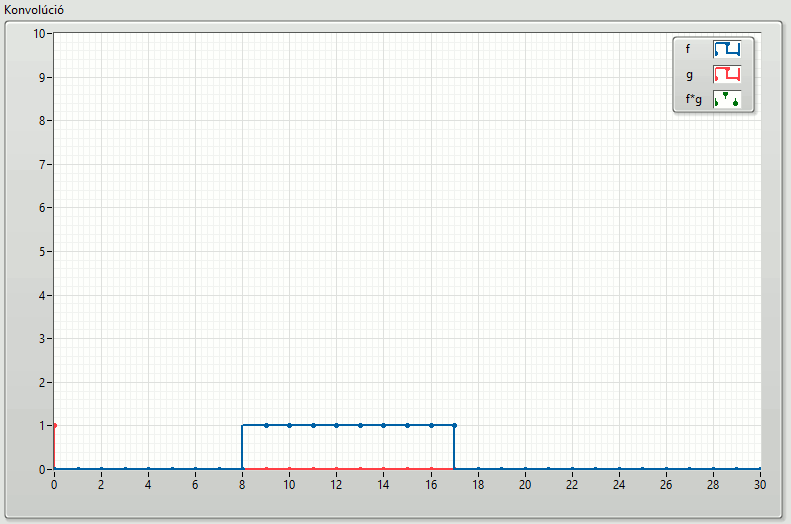Click the Y-axis maximum value 10
Viewport: 791px width, 524px height.
click(39, 34)
